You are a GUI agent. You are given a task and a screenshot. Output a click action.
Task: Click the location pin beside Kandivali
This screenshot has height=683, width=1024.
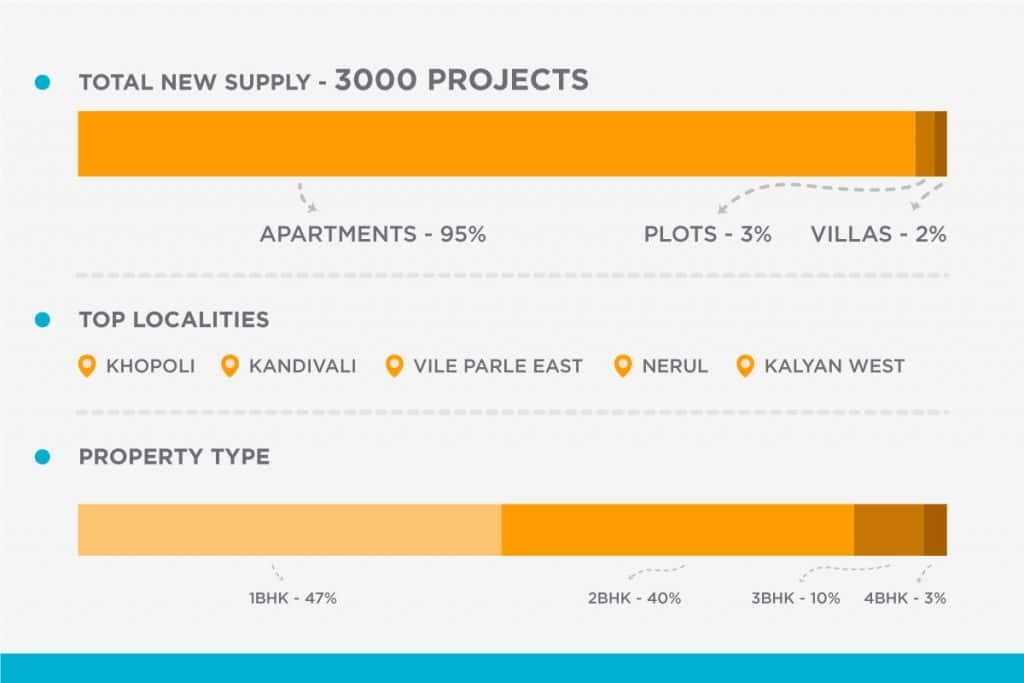click(229, 366)
